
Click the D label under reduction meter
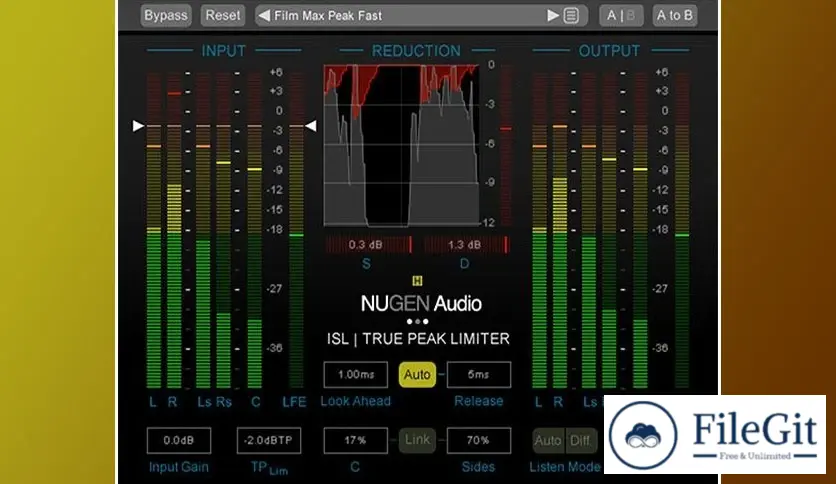click(464, 264)
